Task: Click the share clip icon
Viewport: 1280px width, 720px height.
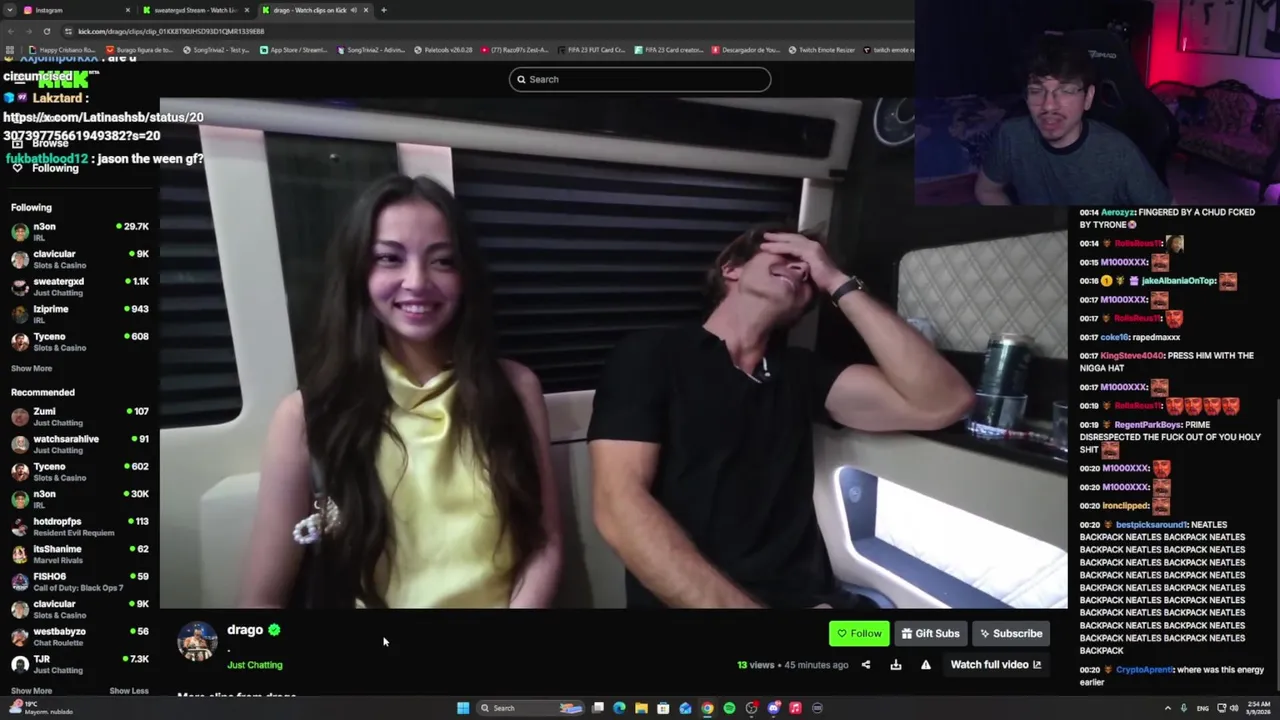Action: (x=866, y=665)
